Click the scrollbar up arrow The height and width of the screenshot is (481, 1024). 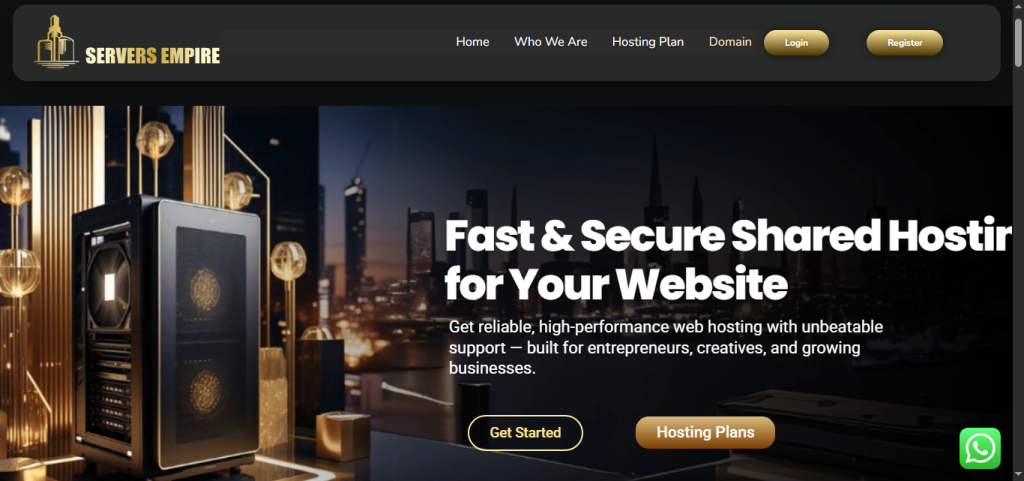[1018, 8]
